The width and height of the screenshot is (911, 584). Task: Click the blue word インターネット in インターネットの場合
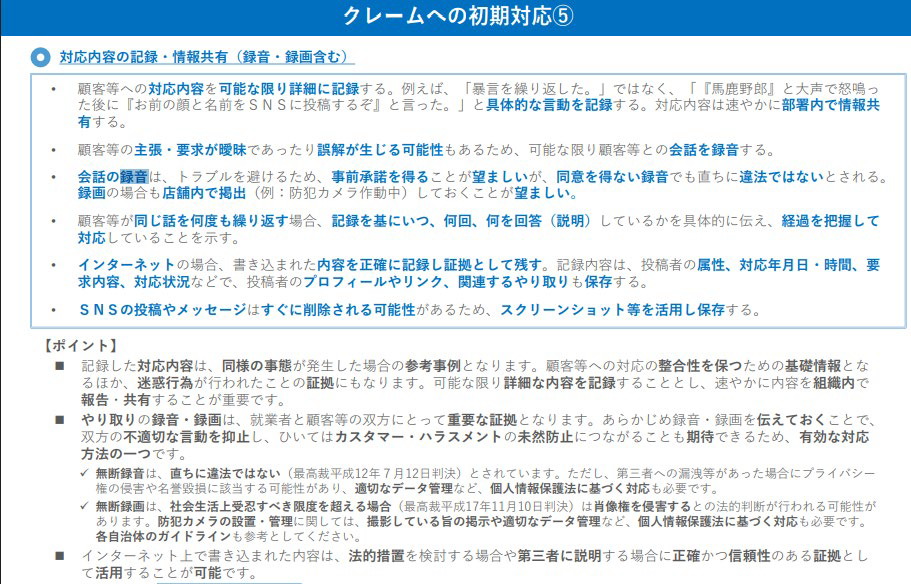pyautogui.click(x=127, y=265)
